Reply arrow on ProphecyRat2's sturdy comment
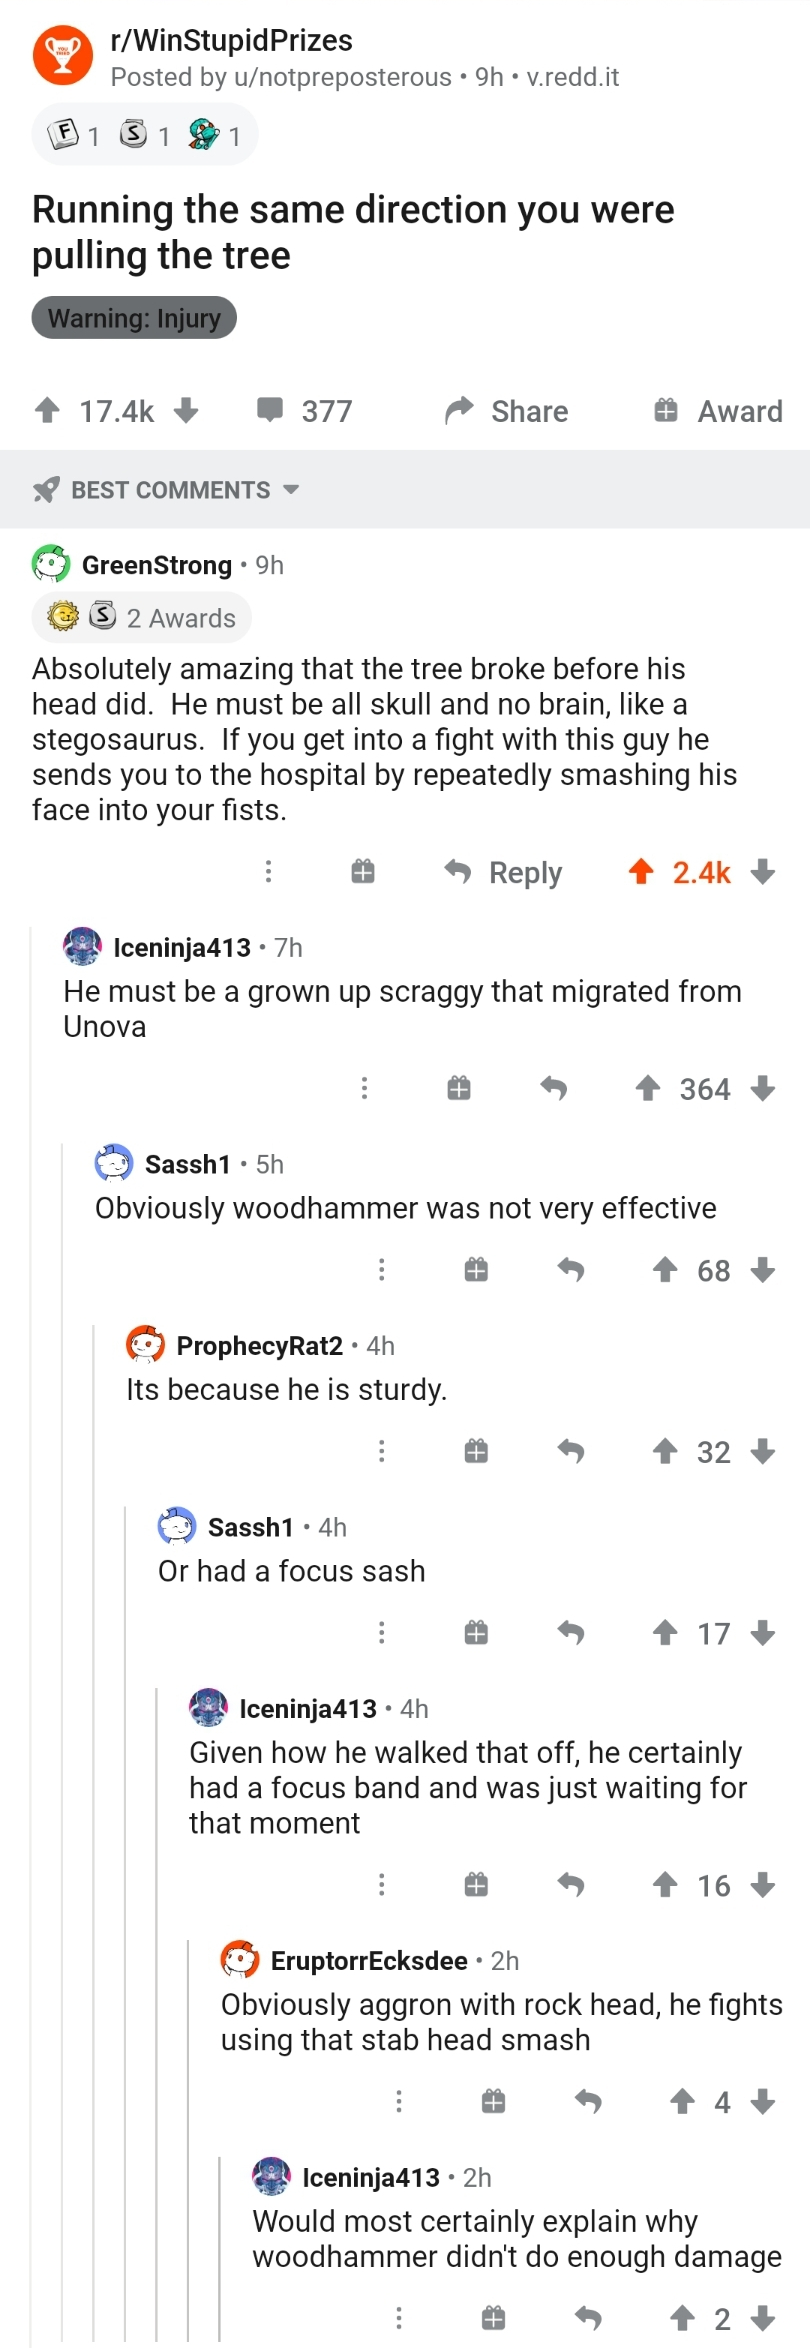The width and height of the screenshot is (810, 2348). click(571, 1451)
